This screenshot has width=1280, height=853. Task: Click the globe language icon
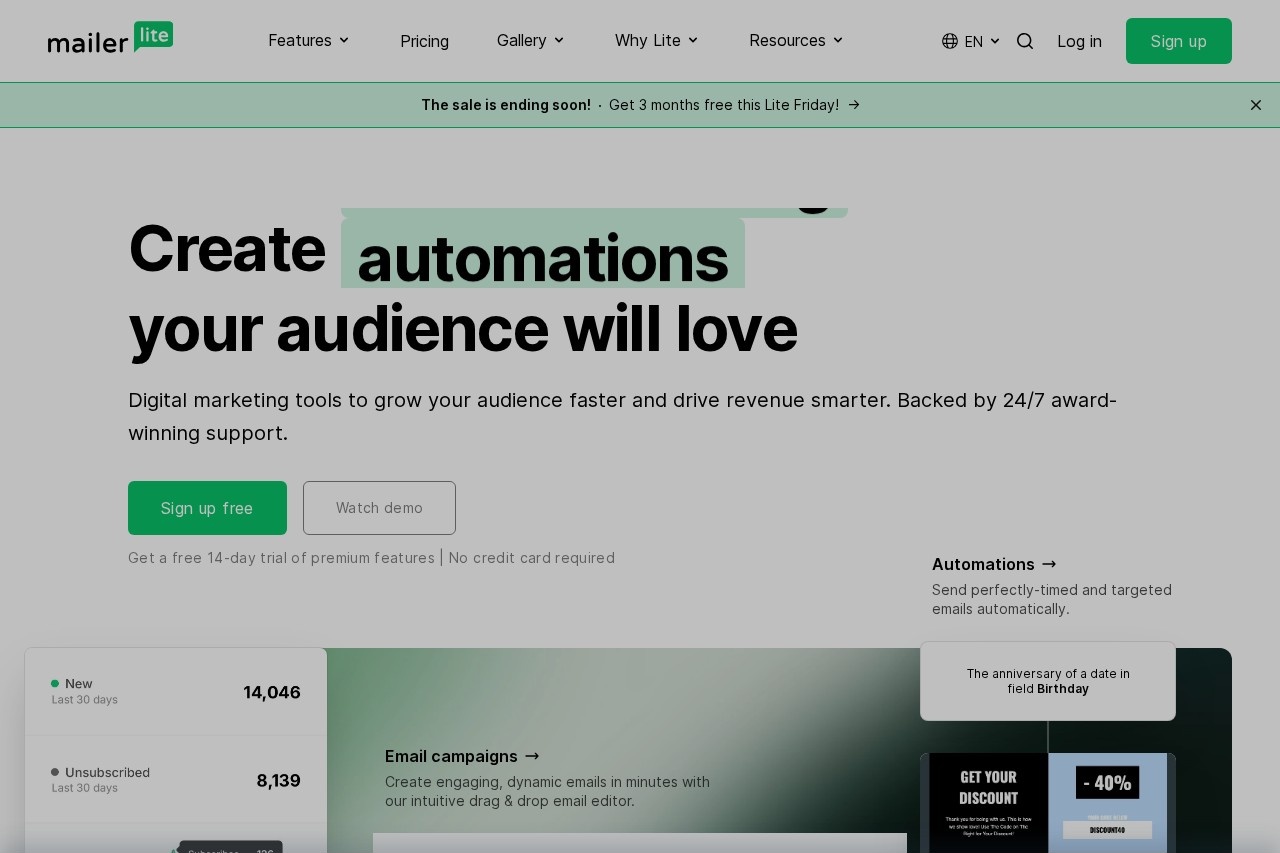coord(950,41)
